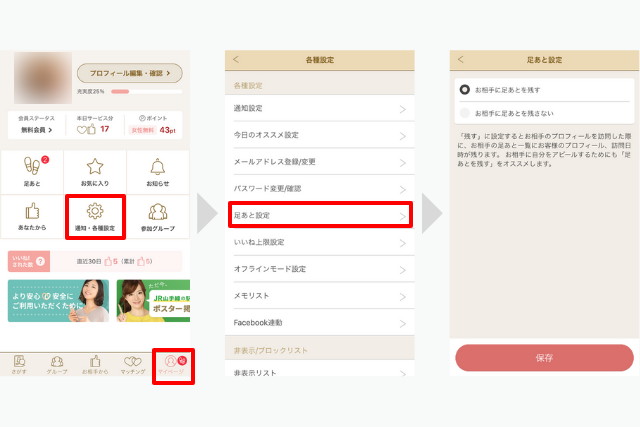This screenshot has width=640, height=427.
Task: Click chevron on メモリスト row
Action: [x=403, y=297]
